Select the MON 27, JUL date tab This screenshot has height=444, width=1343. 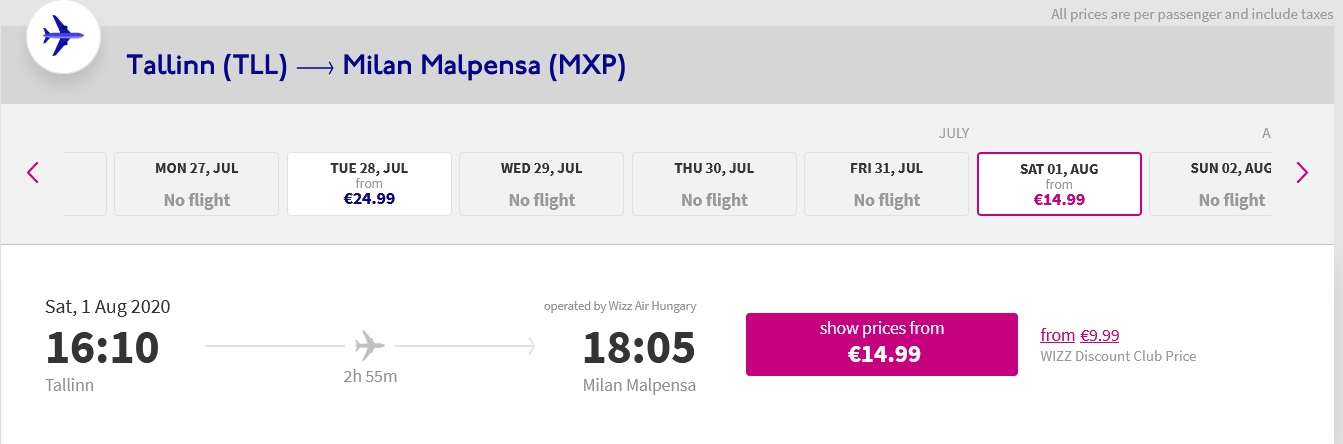pyautogui.click(x=197, y=184)
